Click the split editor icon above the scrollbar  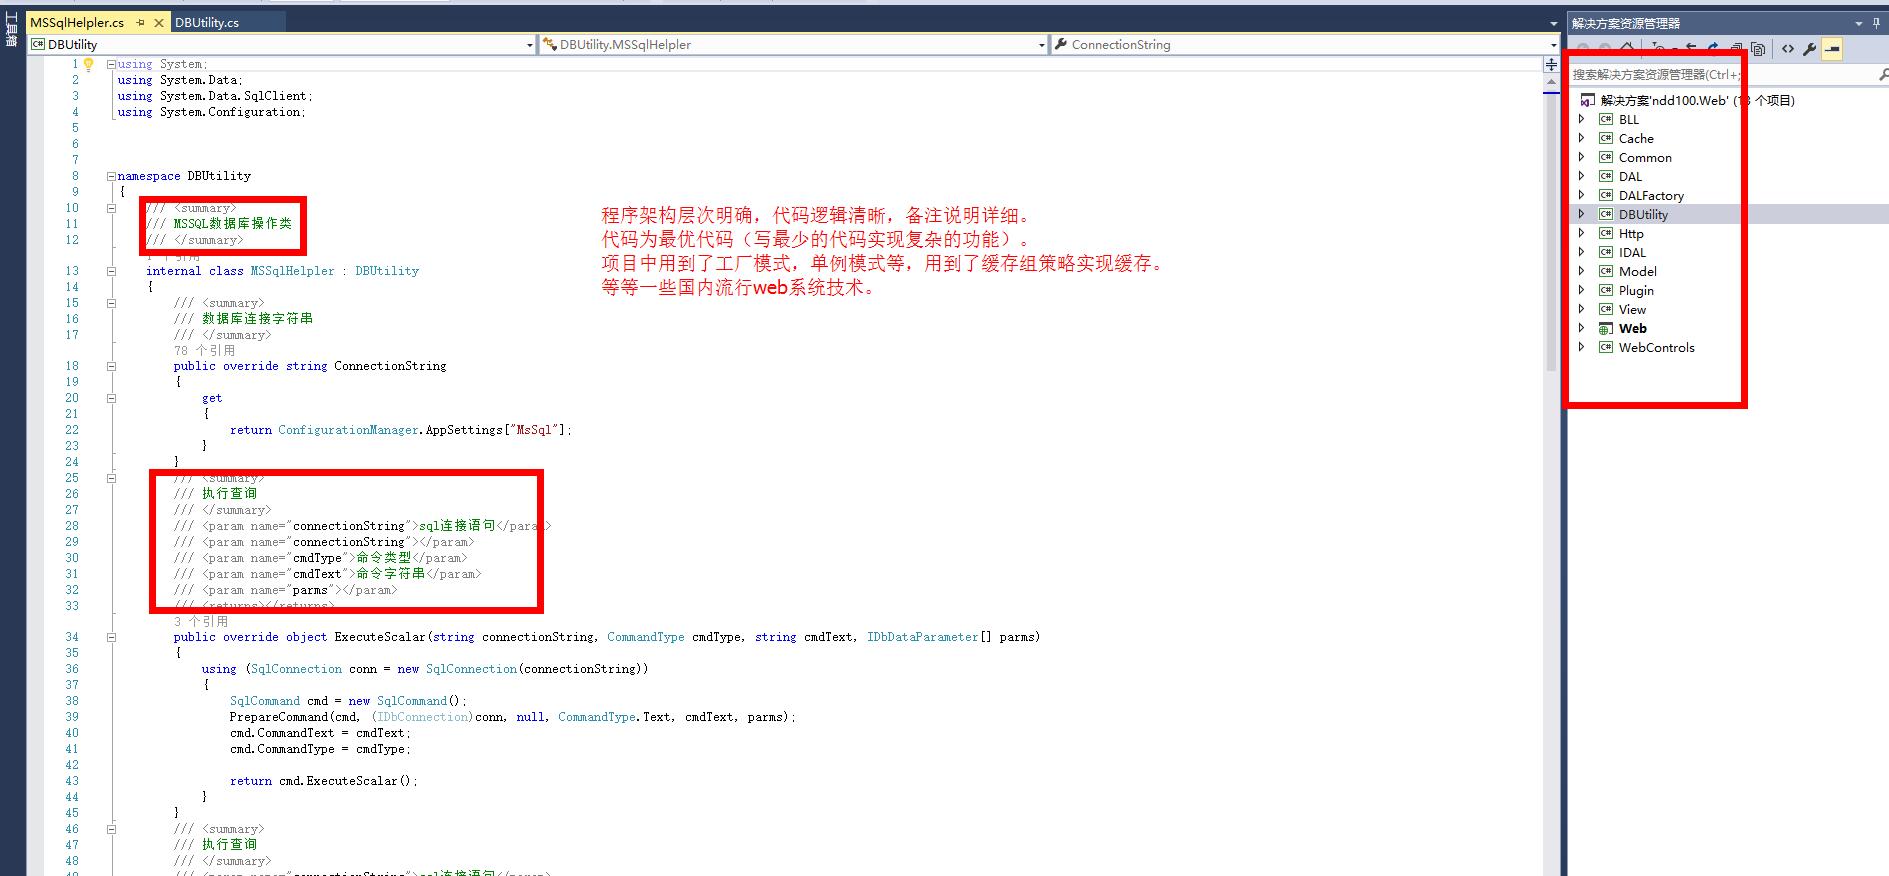1551,64
